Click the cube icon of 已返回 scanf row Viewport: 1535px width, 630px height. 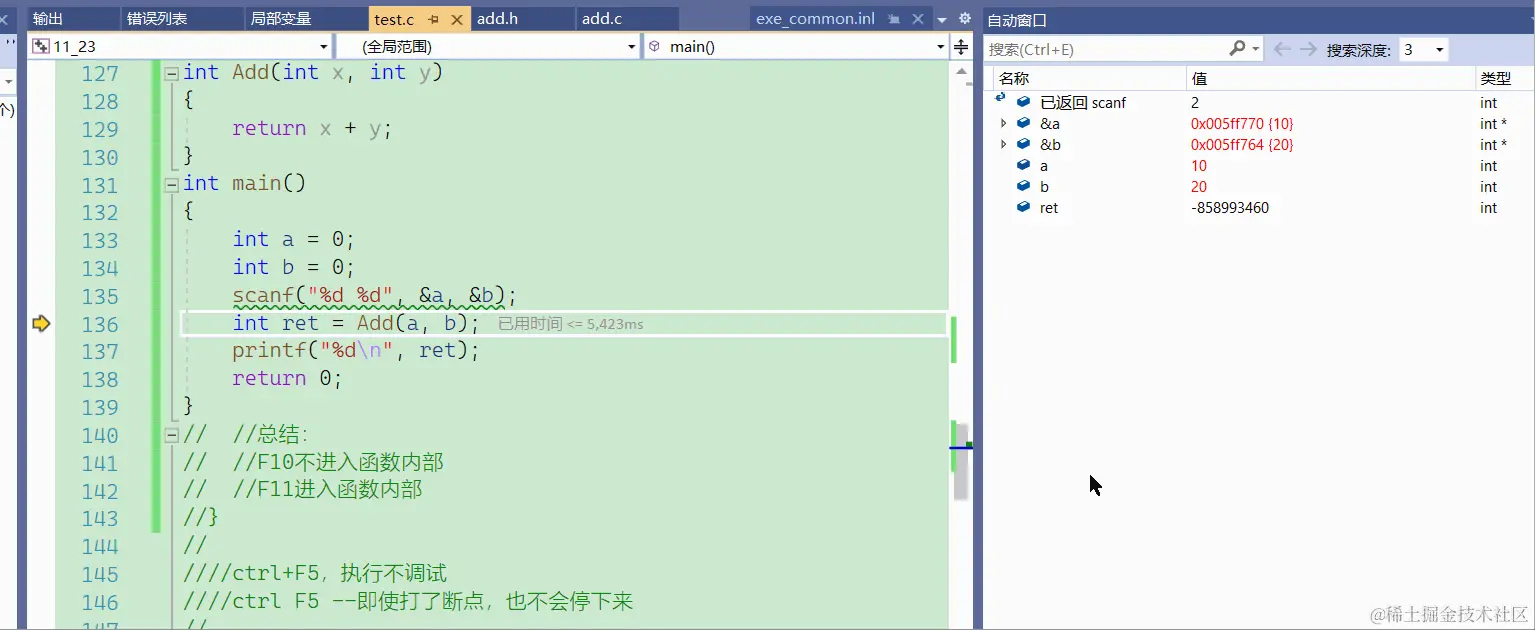click(1023, 102)
